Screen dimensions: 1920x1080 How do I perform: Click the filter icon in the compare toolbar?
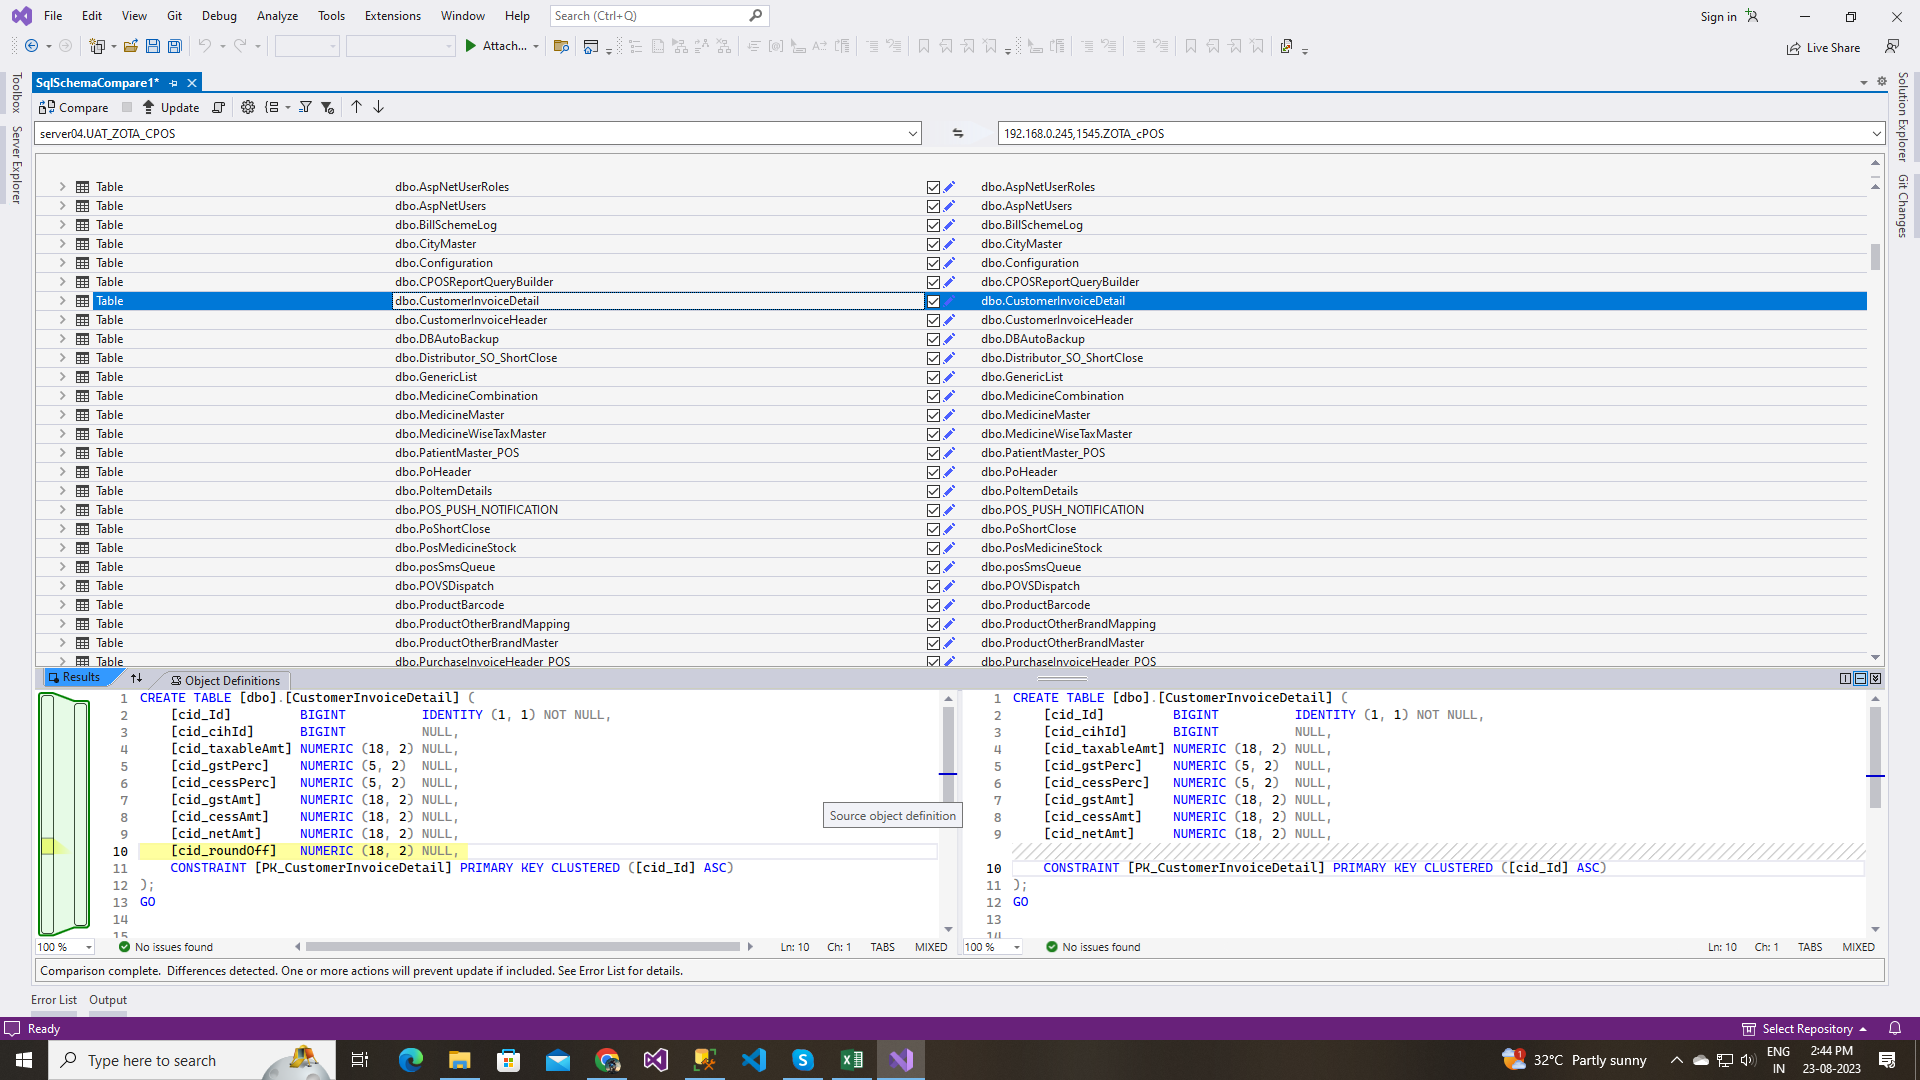click(305, 107)
